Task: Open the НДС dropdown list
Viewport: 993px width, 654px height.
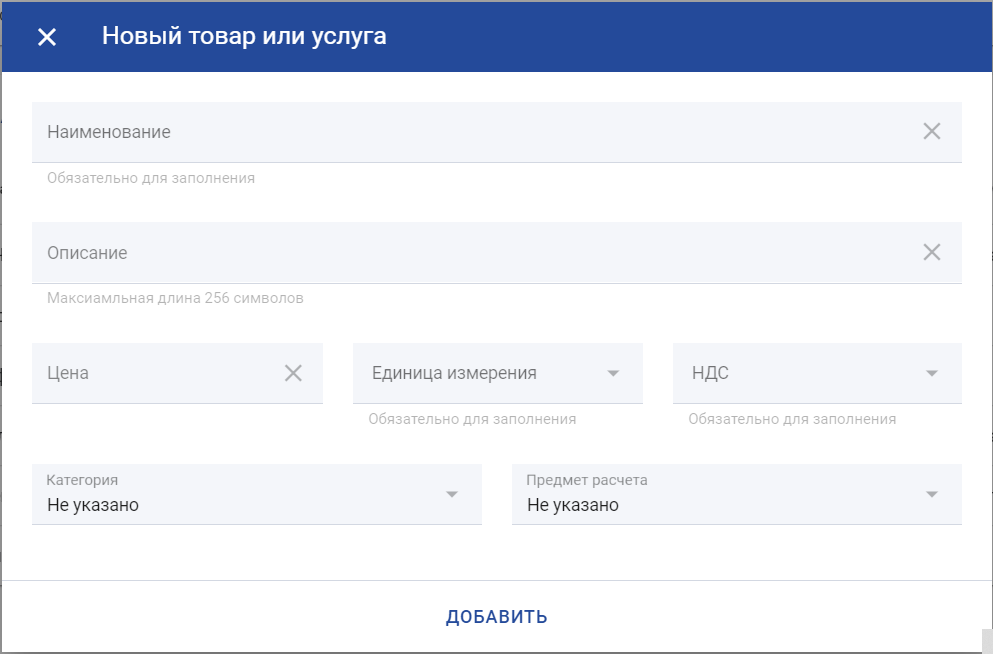Action: click(800, 373)
